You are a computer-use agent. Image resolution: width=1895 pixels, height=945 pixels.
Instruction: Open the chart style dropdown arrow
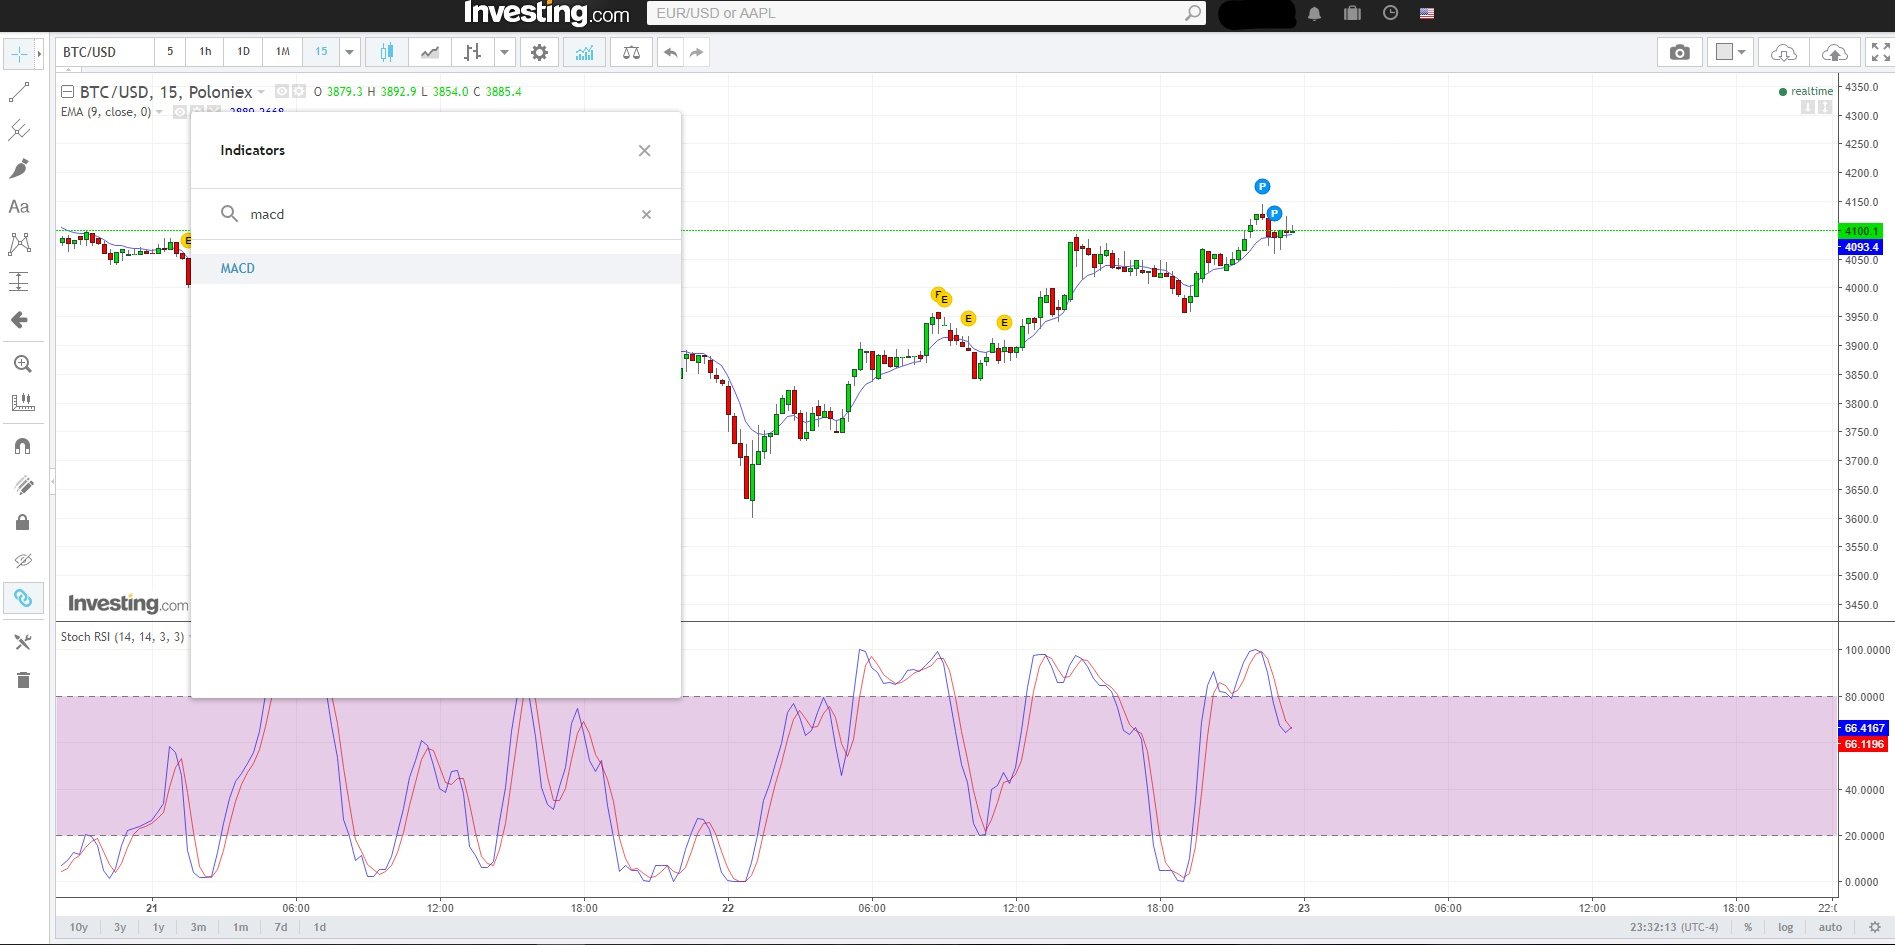pos(504,52)
